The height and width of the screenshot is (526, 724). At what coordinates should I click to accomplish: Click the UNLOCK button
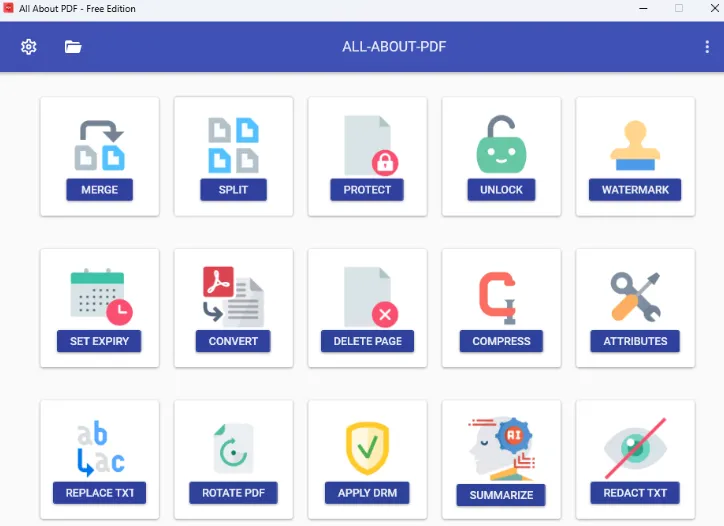(501, 190)
